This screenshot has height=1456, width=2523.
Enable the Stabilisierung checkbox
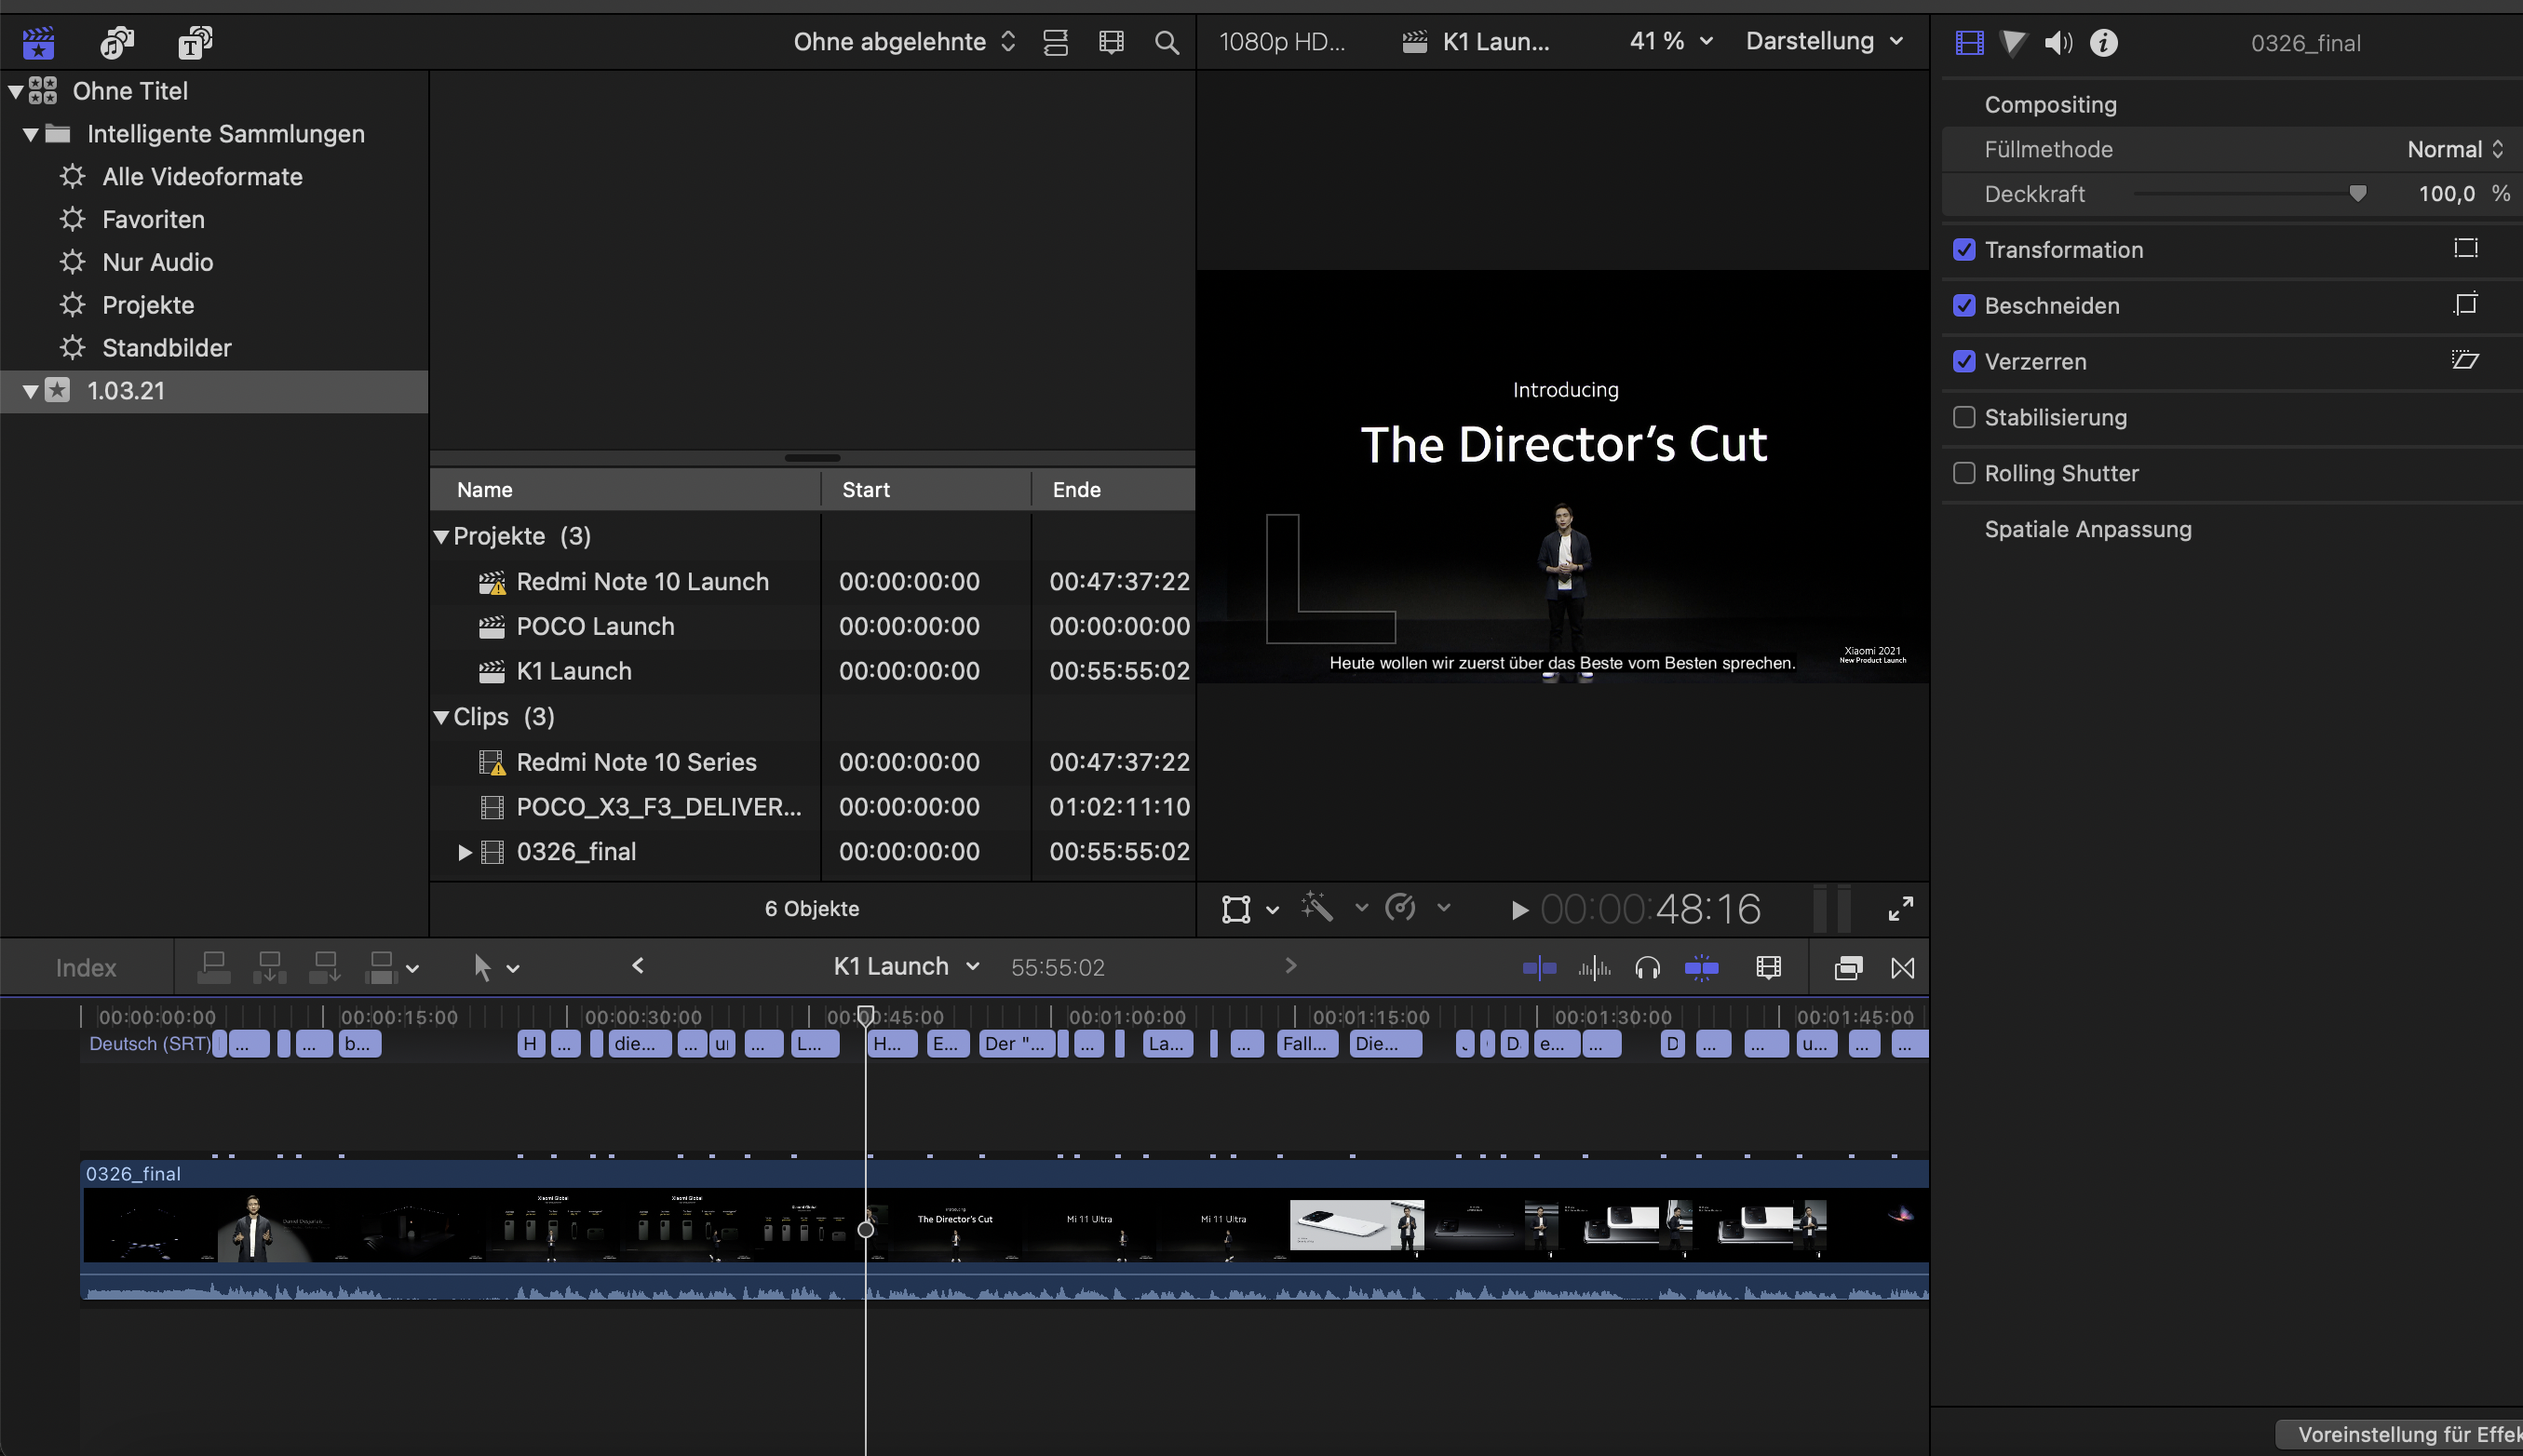point(1964,417)
